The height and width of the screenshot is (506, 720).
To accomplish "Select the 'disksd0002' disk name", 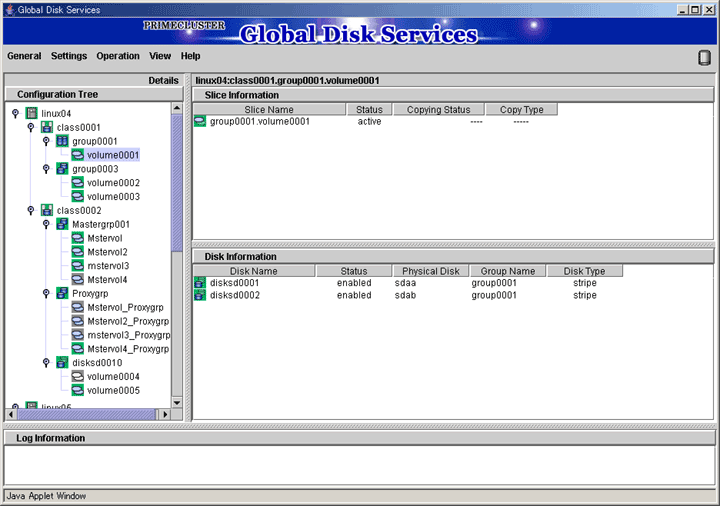I will click(x=235, y=295).
